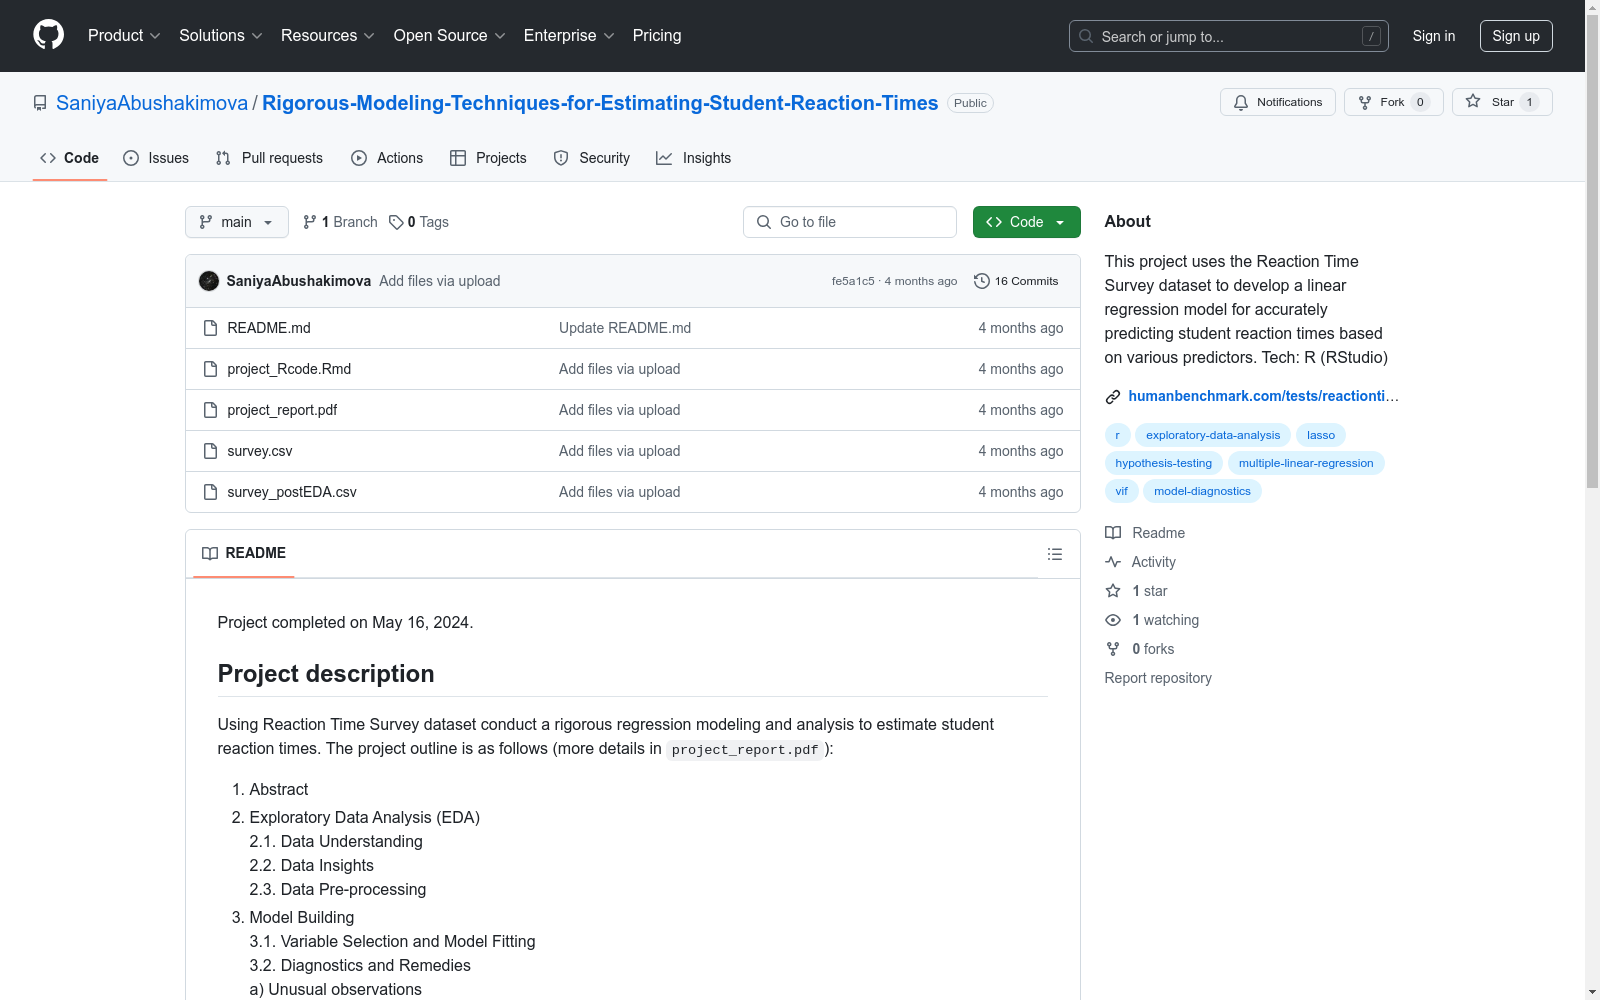1600x1000 pixels.
Task: Click the Search or jump to field
Action: (1229, 36)
